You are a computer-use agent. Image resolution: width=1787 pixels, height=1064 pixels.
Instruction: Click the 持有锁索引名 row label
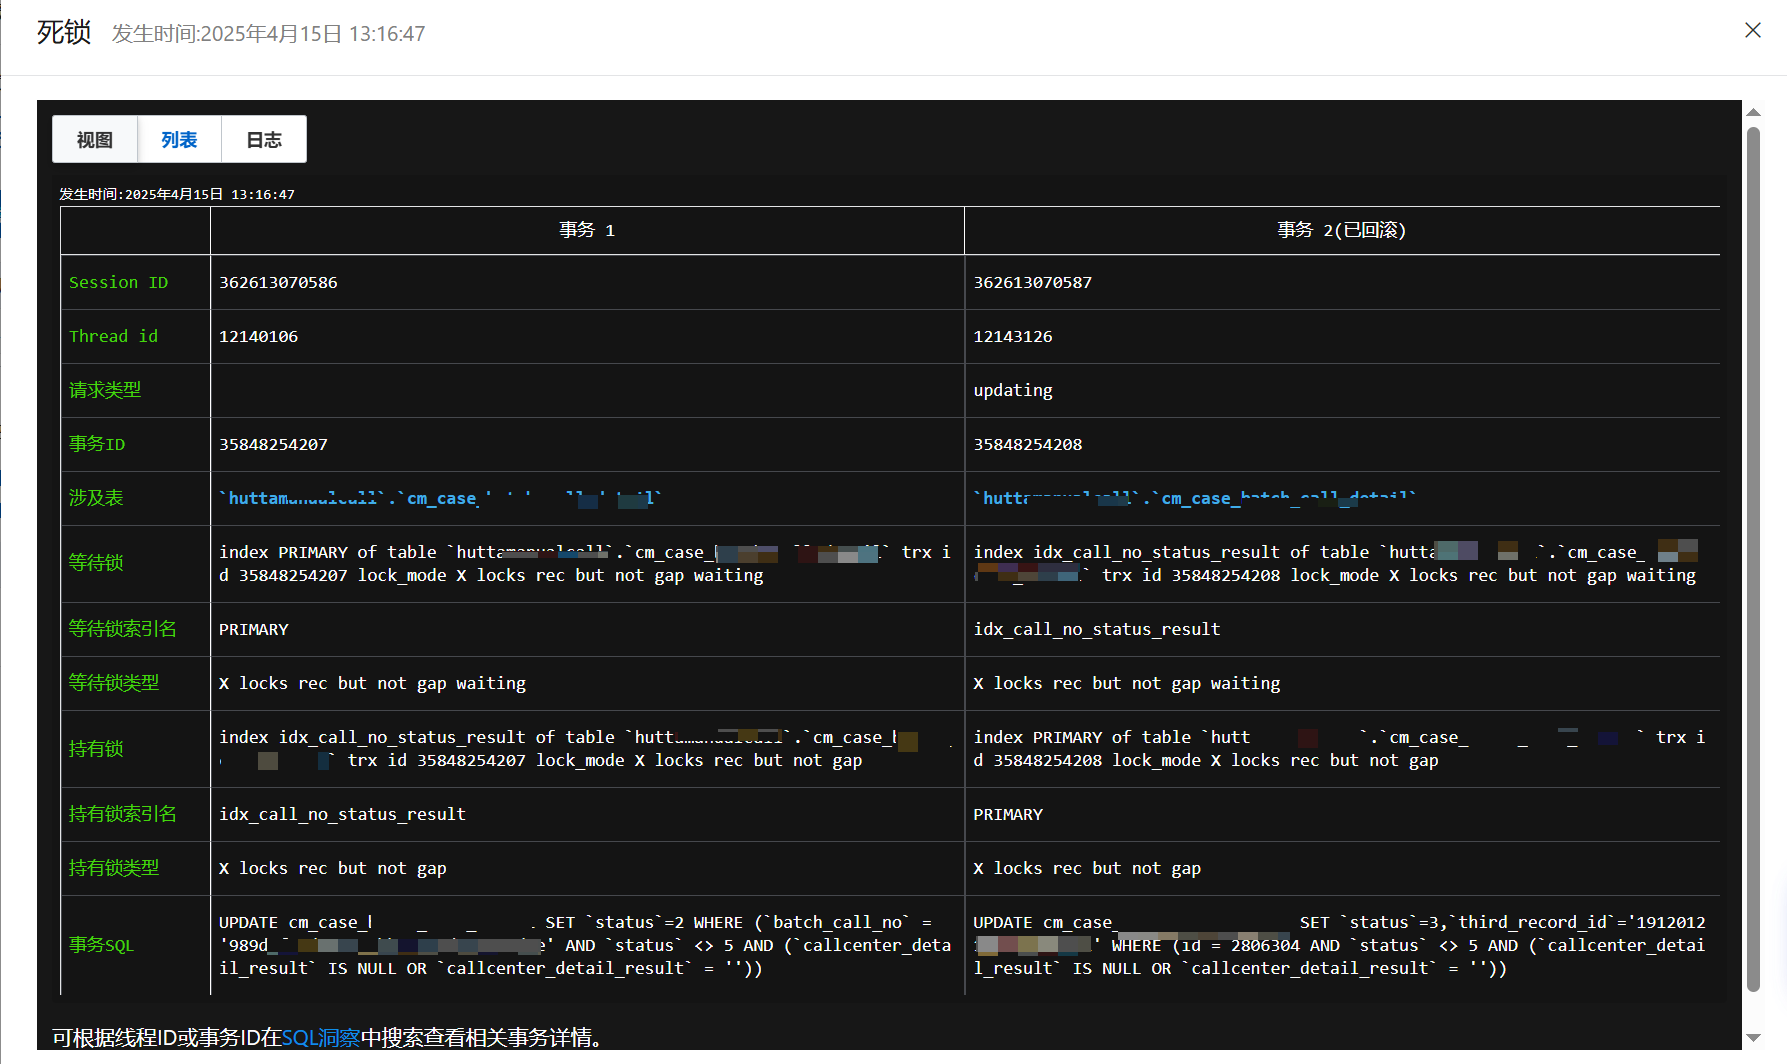tap(123, 815)
